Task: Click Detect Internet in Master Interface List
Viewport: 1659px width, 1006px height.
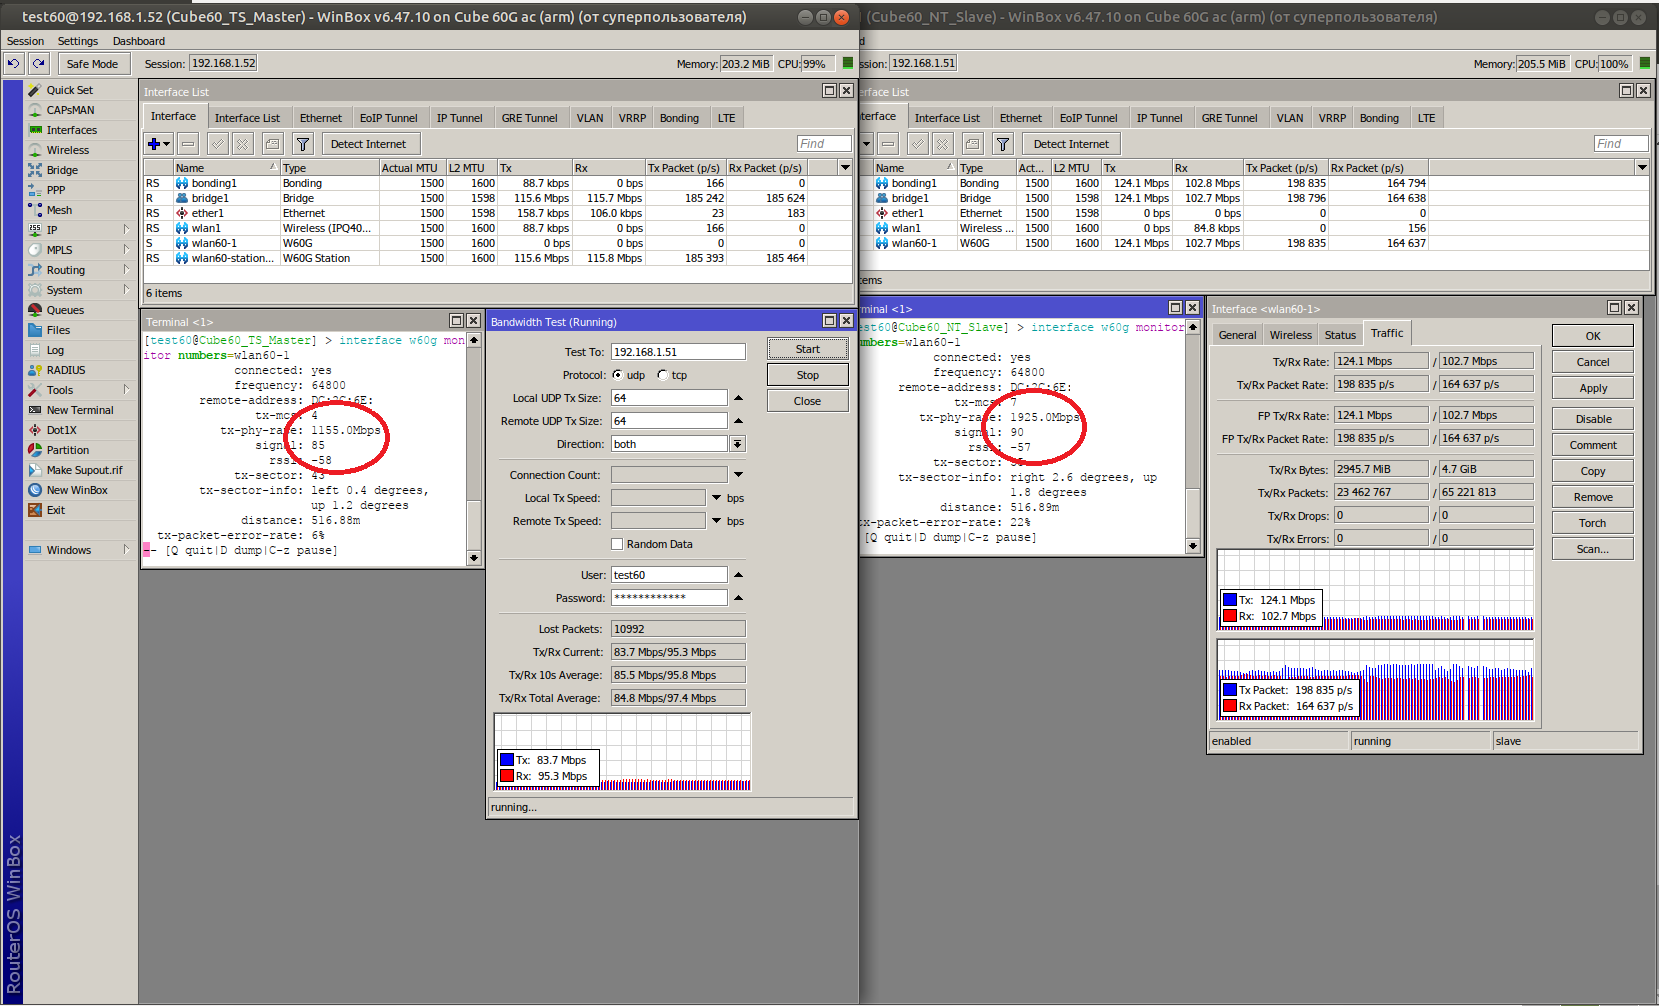Action: click(368, 144)
